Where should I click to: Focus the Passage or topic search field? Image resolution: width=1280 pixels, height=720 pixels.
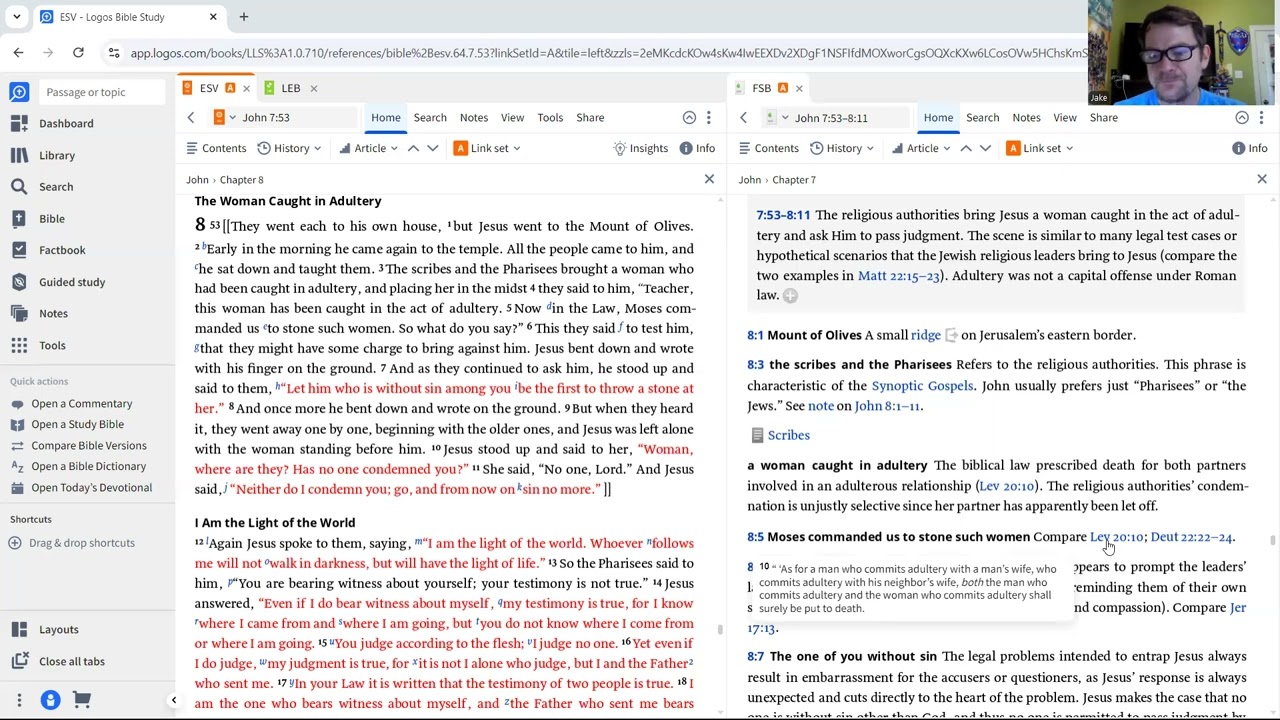tap(102, 92)
